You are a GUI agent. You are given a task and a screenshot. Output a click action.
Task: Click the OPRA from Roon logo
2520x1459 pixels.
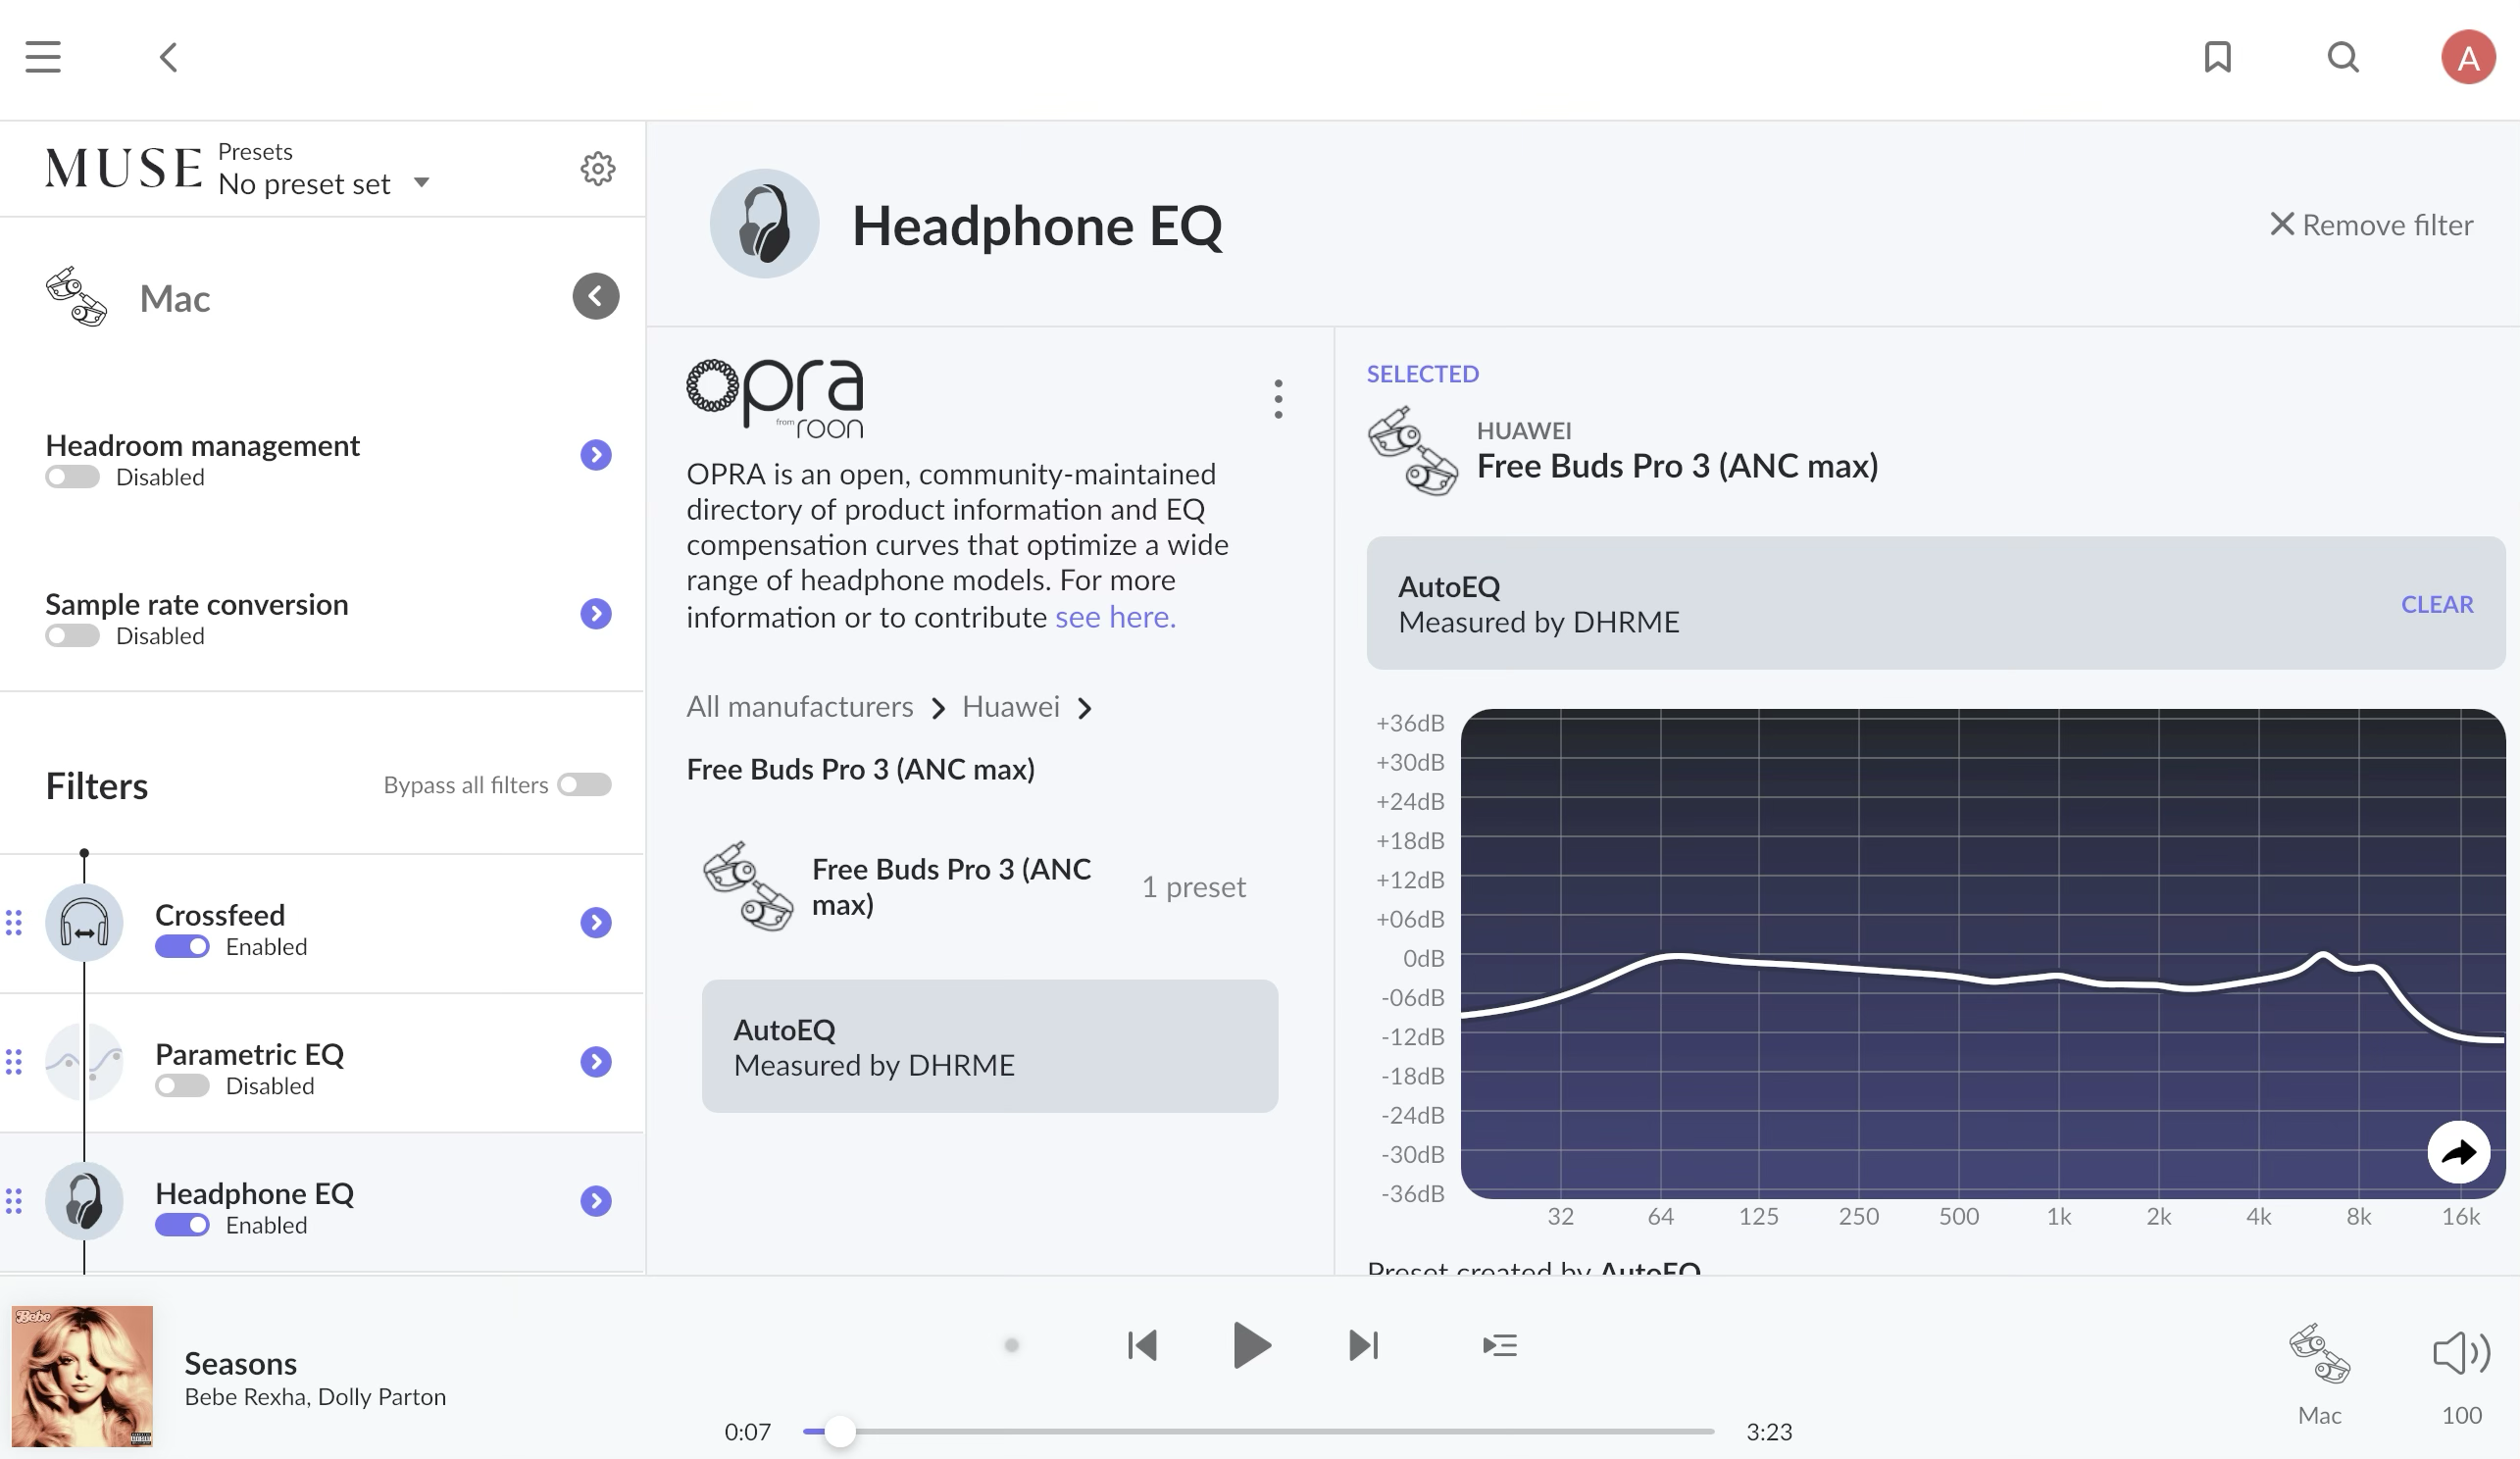coord(775,398)
